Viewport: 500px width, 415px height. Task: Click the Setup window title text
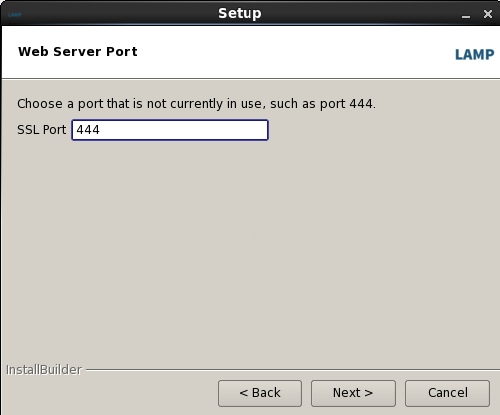[x=240, y=14]
